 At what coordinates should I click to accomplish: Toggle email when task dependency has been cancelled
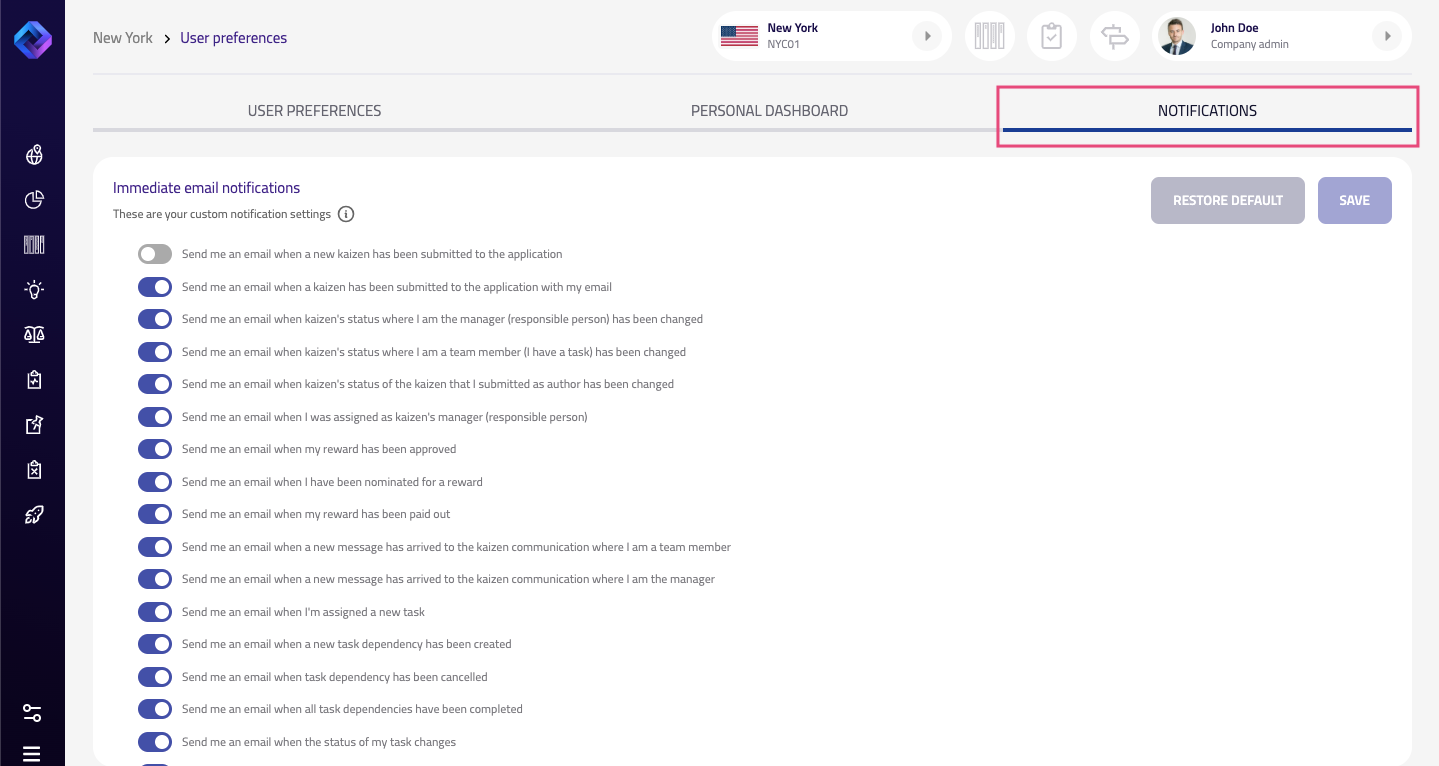[155, 677]
